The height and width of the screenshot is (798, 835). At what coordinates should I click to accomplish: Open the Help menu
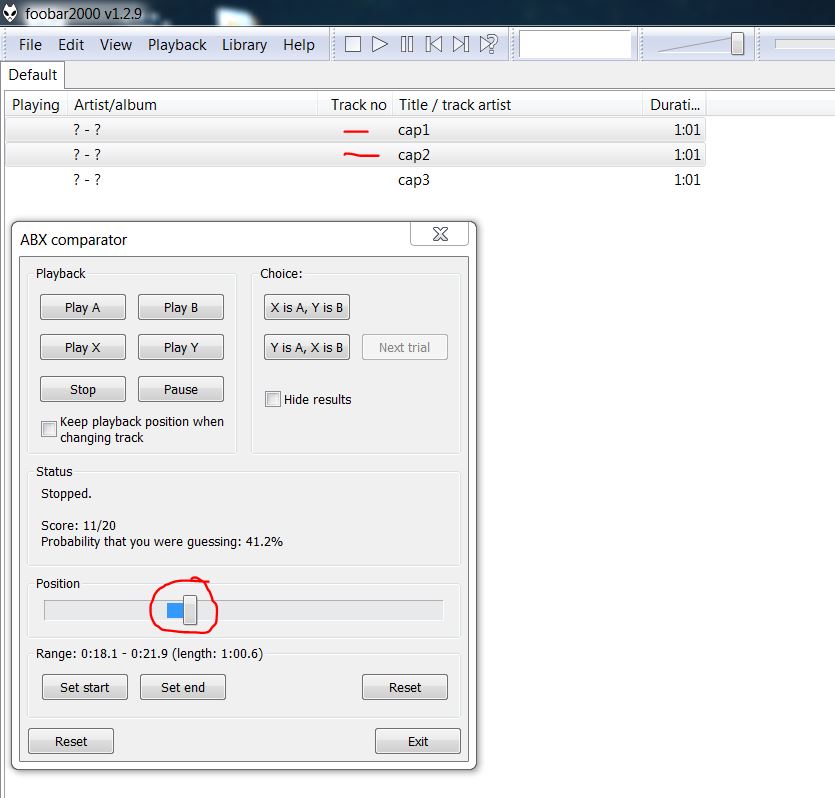pyautogui.click(x=299, y=45)
